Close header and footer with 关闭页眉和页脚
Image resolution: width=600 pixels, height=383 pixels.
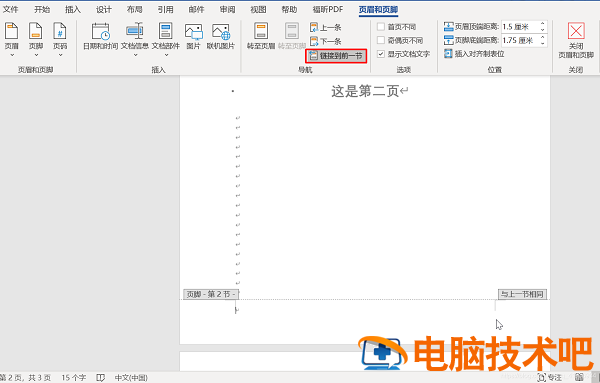(576, 40)
